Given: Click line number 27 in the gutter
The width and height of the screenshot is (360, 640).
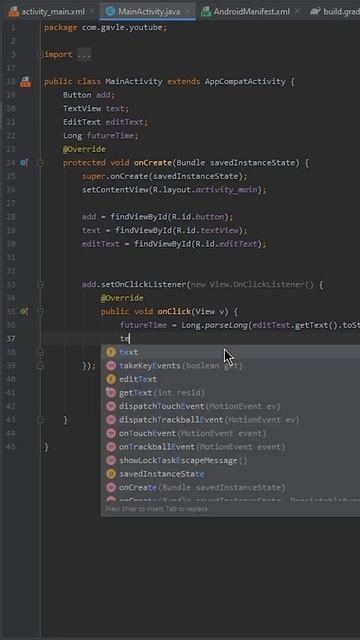Looking at the screenshot, I should [11, 203].
